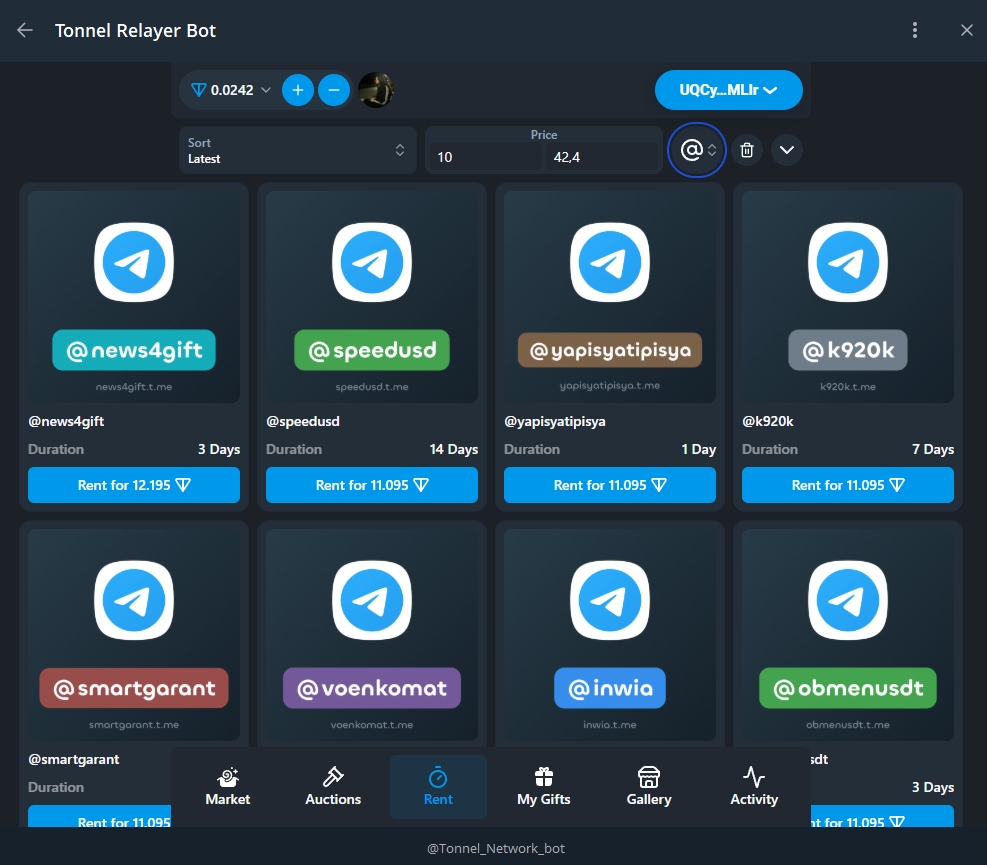Open the three-dot options menu
Image resolution: width=987 pixels, height=865 pixels.
(914, 30)
